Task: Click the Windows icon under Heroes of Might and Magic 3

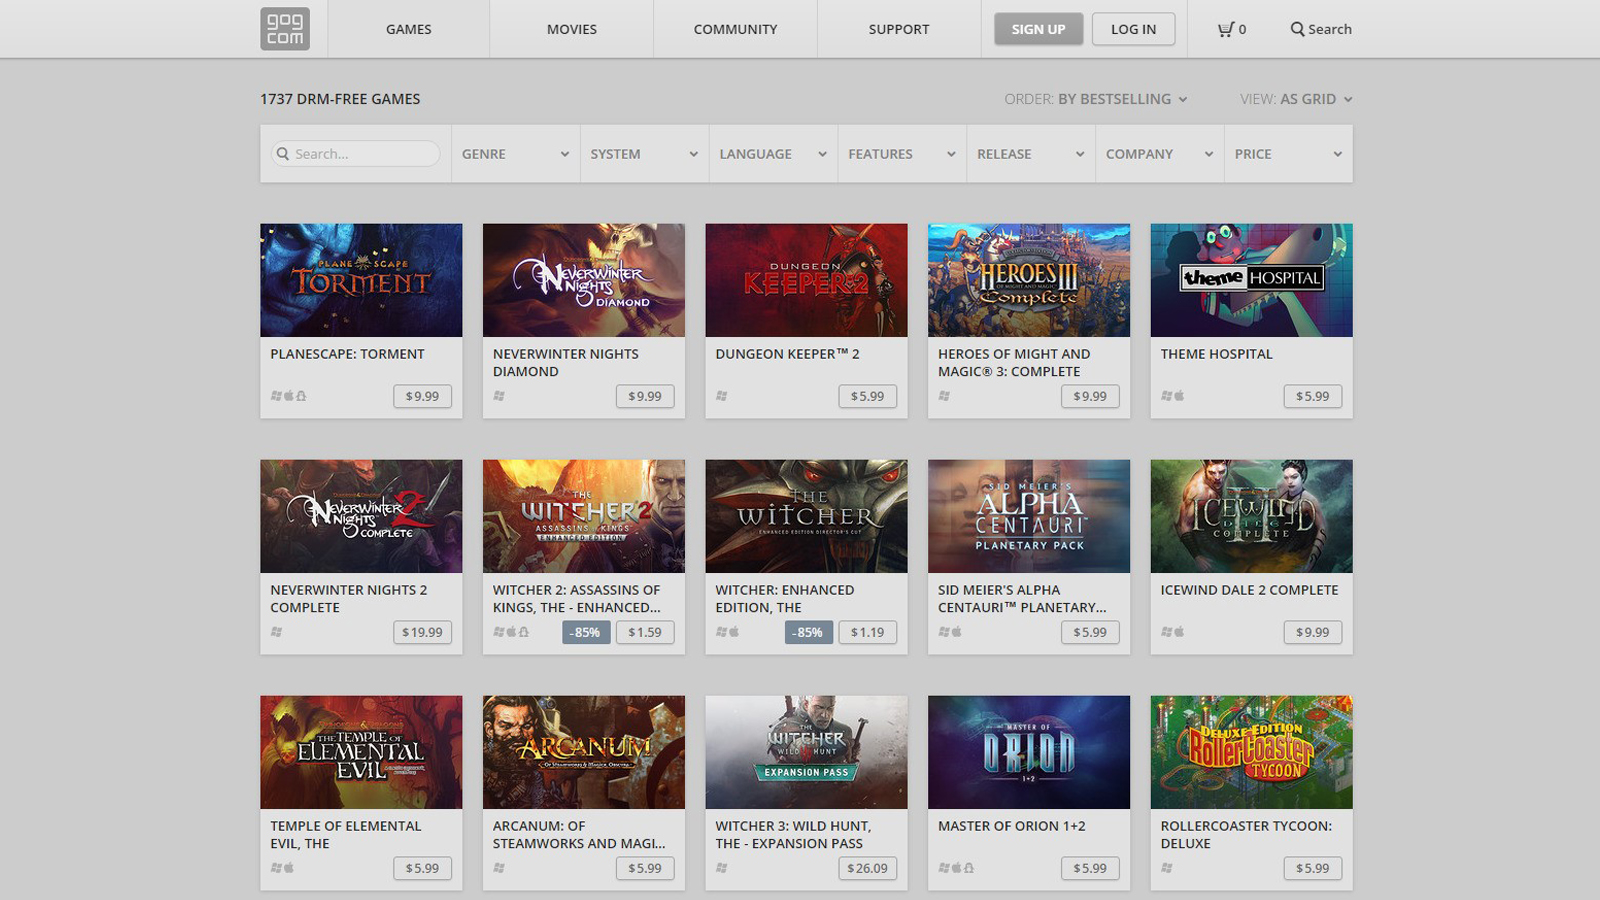Action: [944, 396]
